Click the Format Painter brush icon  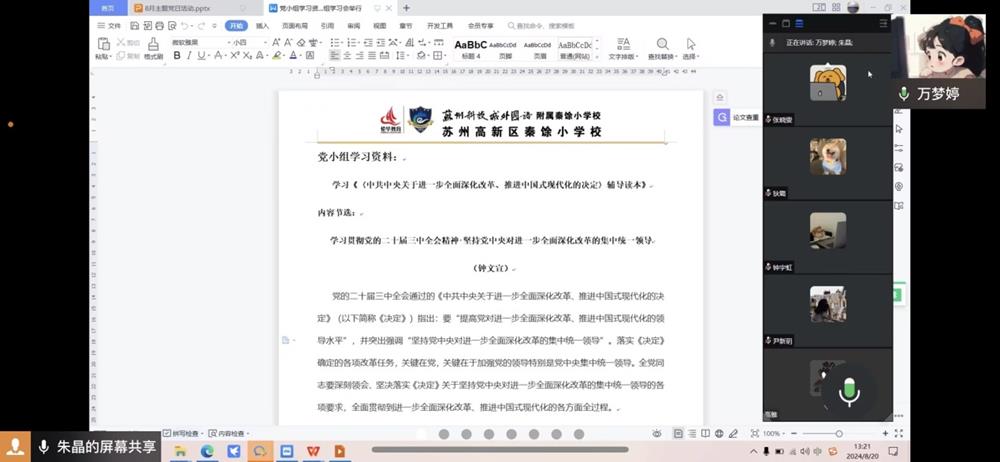[153, 47]
